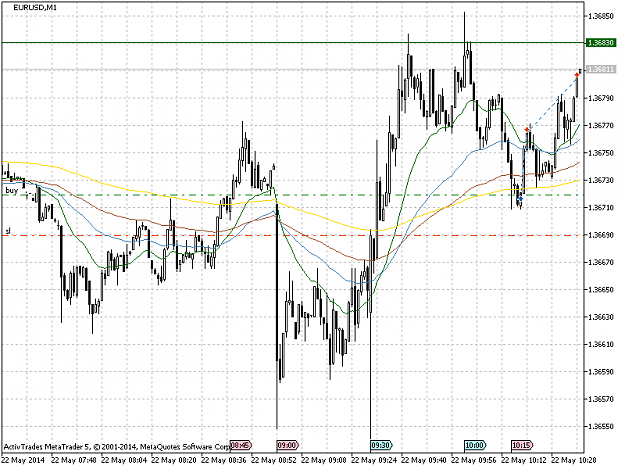625x469 pixels.
Task: Click the '22 May 10:12' time axis label
Action: coord(524,460)
